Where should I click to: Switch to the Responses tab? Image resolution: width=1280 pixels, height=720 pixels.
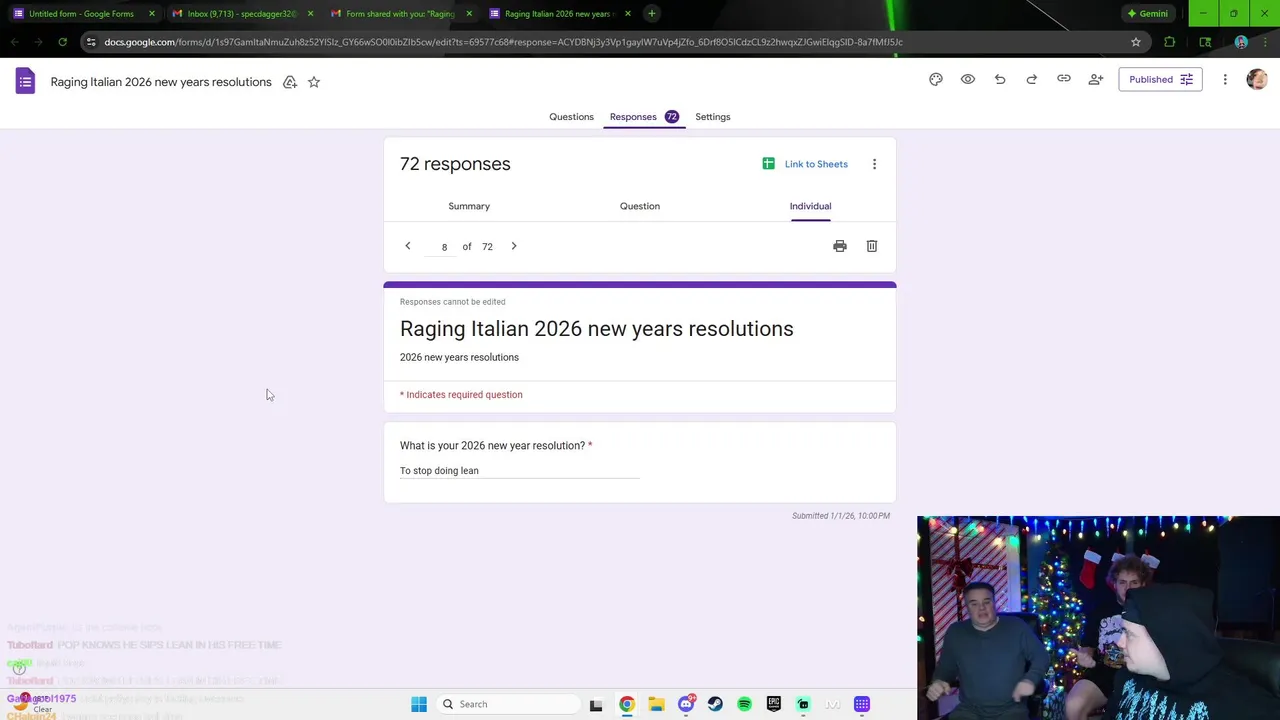point(644,117)
